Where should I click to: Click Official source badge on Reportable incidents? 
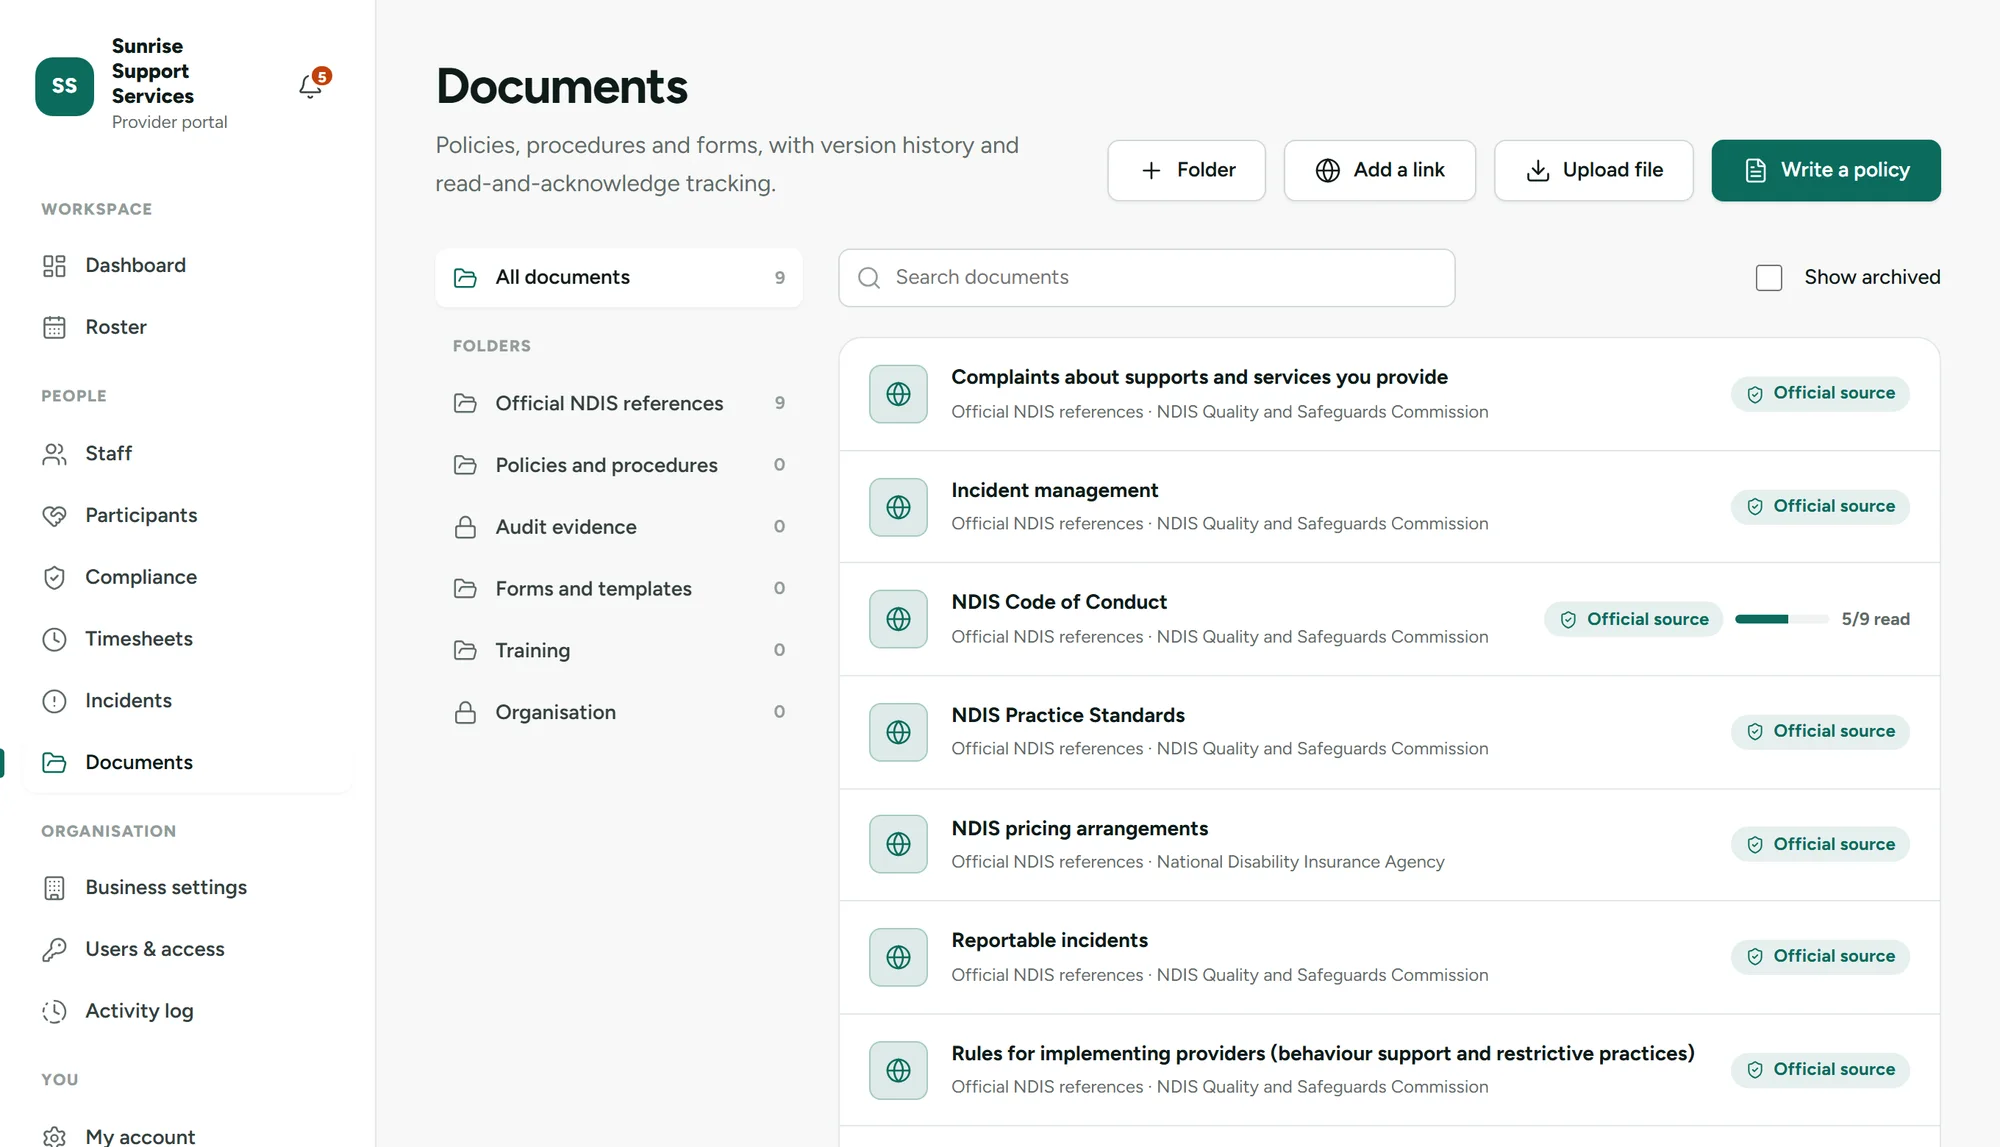tap(1820, 956)
